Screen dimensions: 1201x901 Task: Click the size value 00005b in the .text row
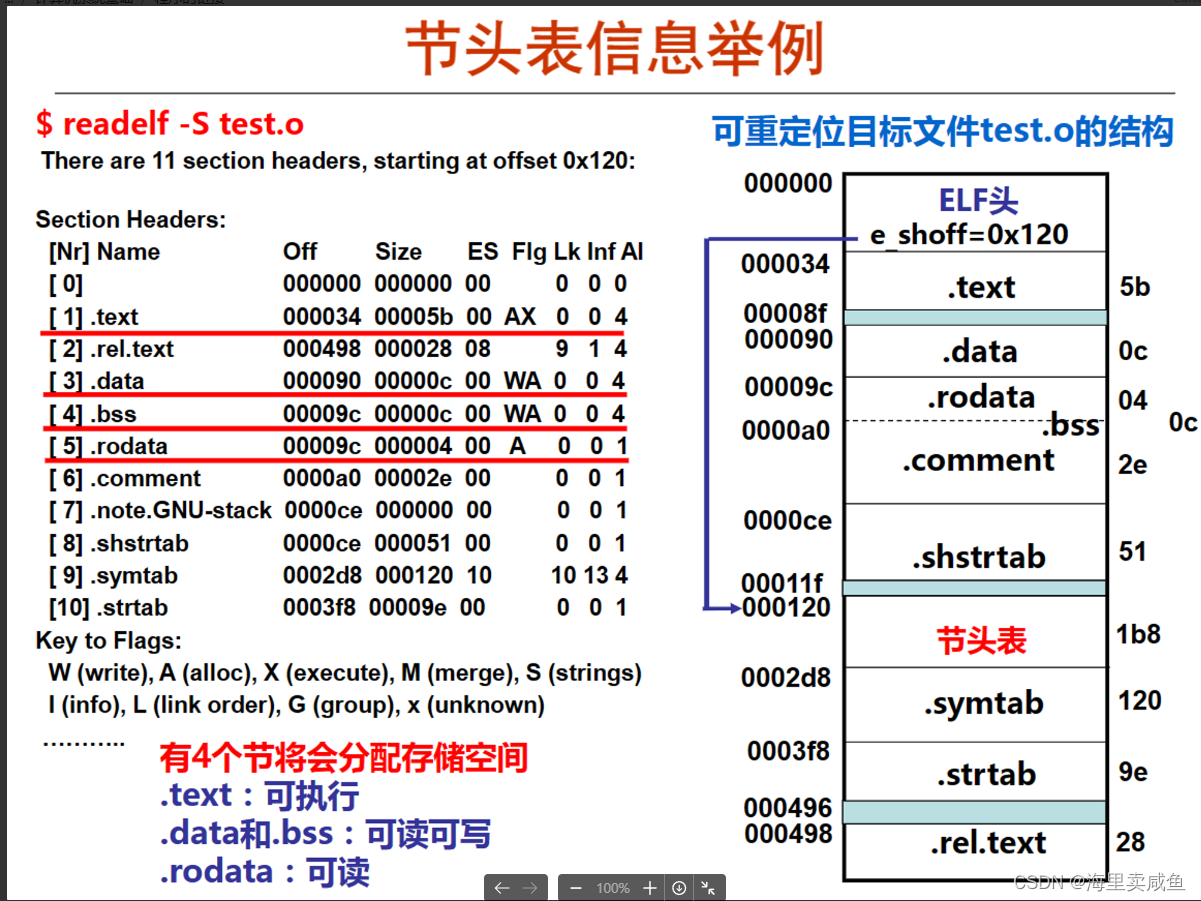click(x=414, y=317)
